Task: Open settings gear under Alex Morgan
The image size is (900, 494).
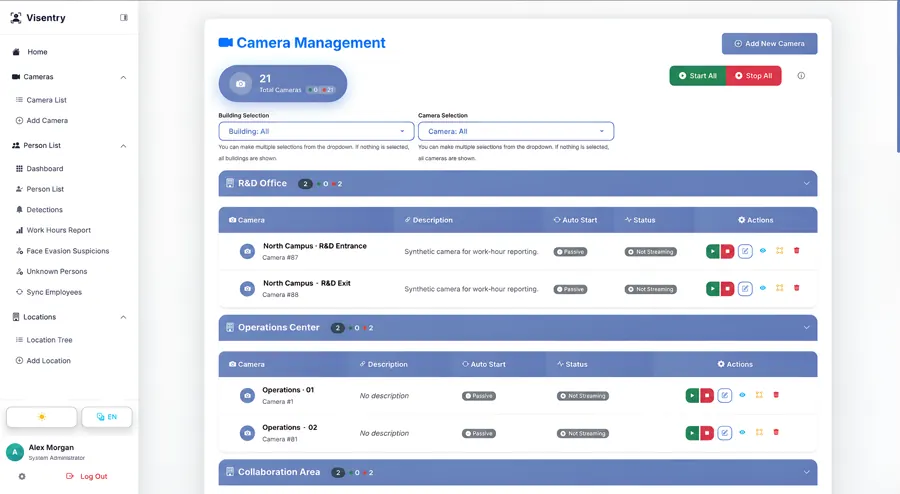Action: click(x=22, y=476)
